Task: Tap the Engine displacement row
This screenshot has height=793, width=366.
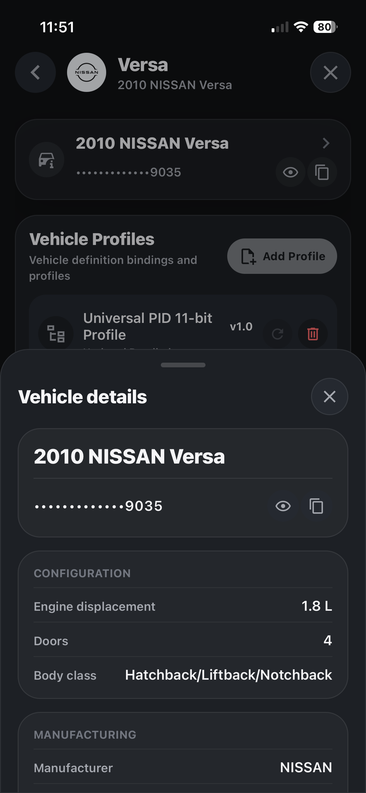Action: click(x=183, y=606)
